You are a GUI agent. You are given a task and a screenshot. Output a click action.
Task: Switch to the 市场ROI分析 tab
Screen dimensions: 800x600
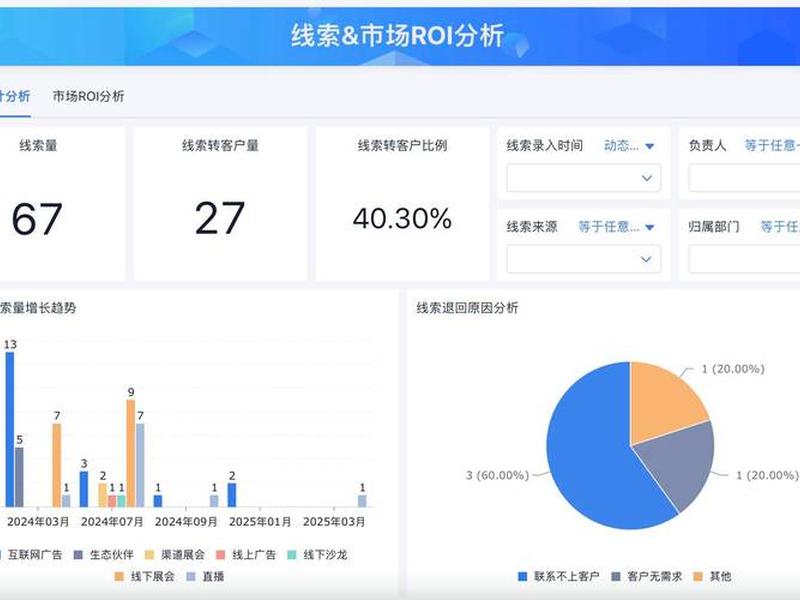(x=88, y=96)
